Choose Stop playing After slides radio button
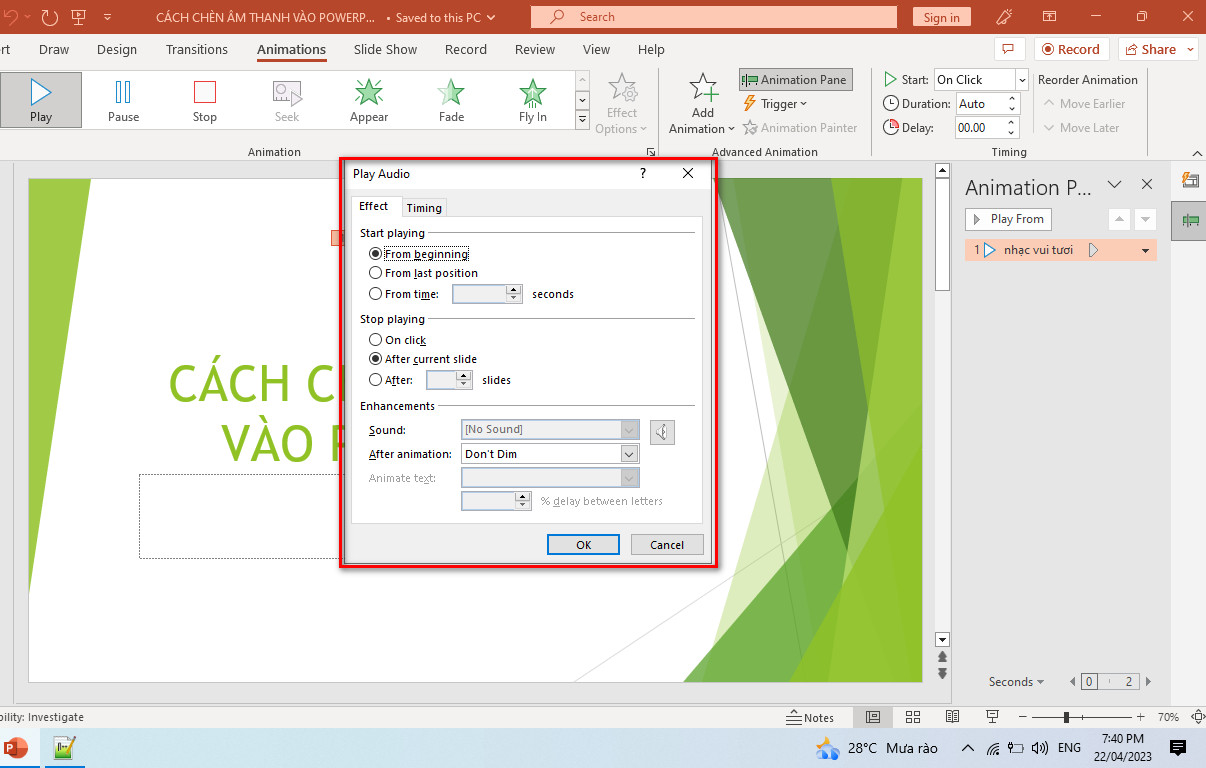The height and width of the screenshot is (768, 1206). pyautogui.click(x=375, y=380)
